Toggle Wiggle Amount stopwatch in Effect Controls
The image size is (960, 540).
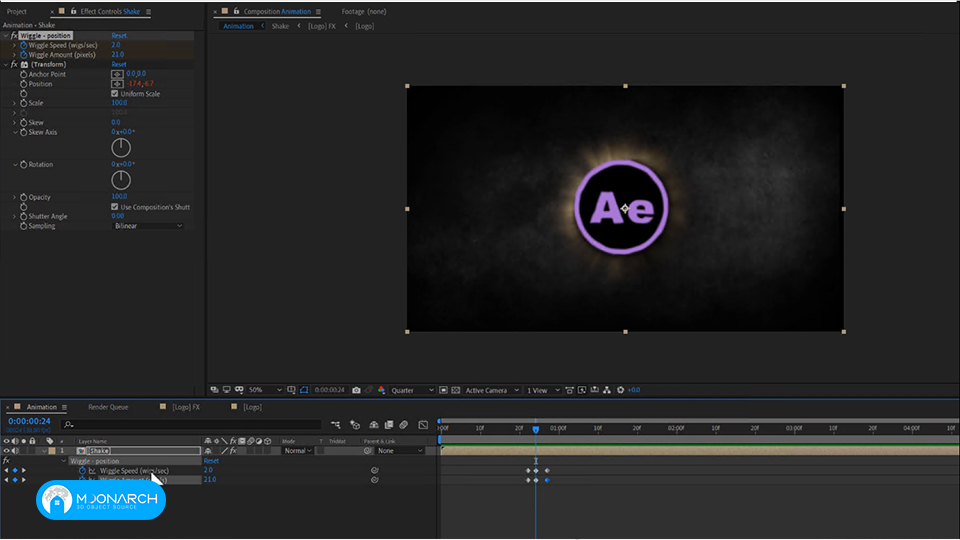click(23, 54)
